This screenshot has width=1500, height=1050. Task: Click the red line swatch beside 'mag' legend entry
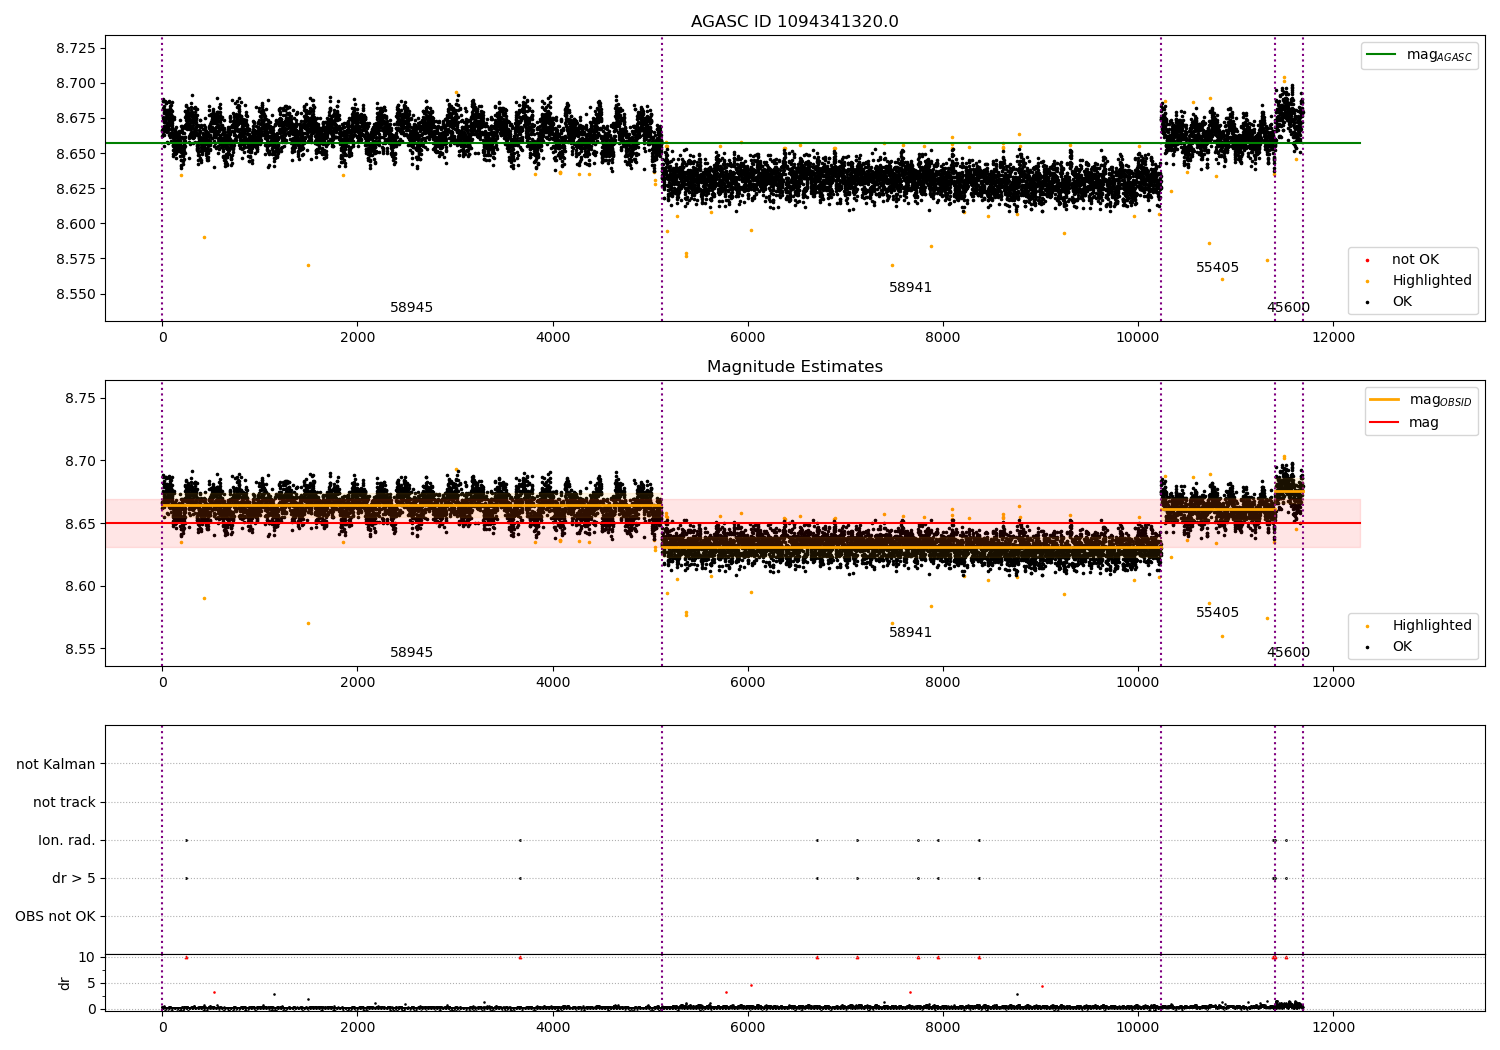pos(1385,423)
